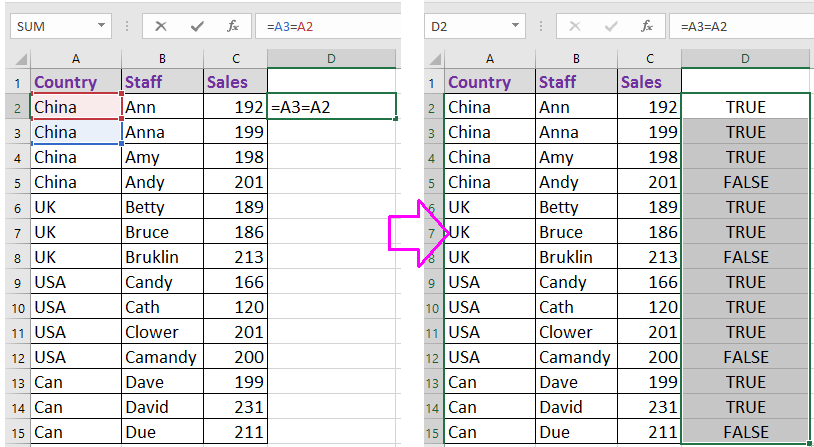Select column D header in right worksheet

pyautogui.click(x=745, y=59)
